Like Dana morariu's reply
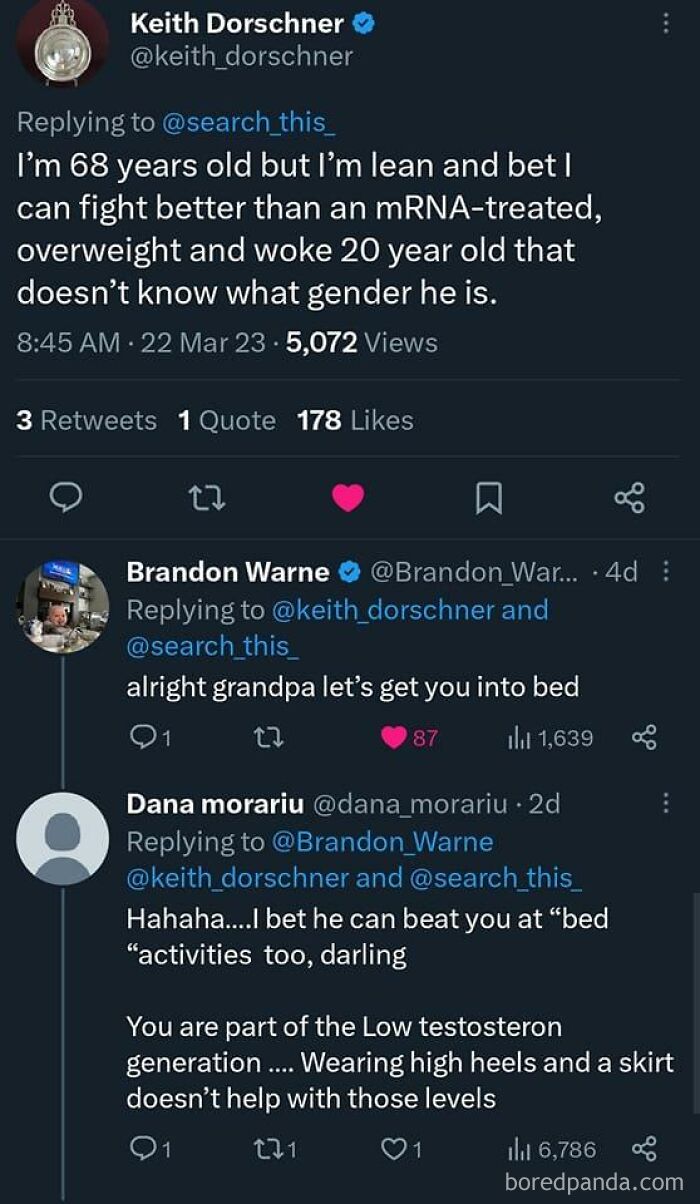 [398, 1149]
